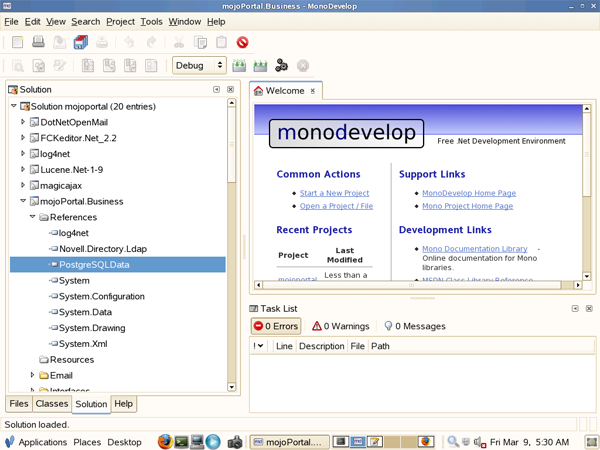Open the Project menu
Image resolution: width=600 pixels, height=450 pixels.
tap(120, 21)
